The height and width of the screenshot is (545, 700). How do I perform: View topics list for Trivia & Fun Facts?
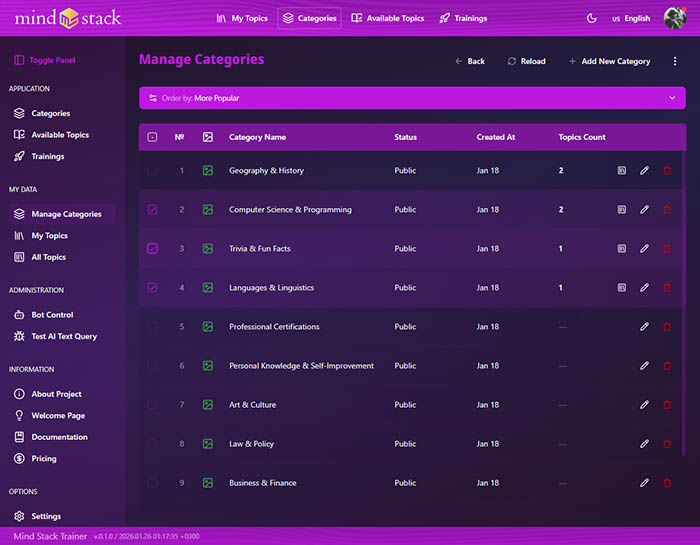pos(621,249)
